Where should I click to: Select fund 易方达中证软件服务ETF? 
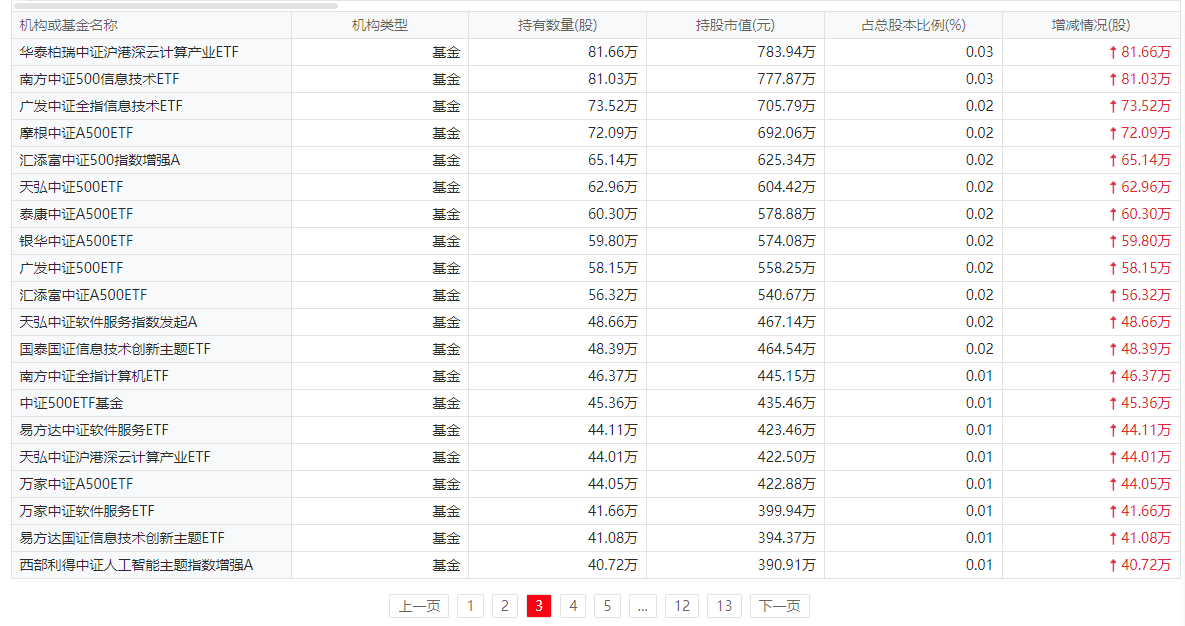tap(94, 430)
